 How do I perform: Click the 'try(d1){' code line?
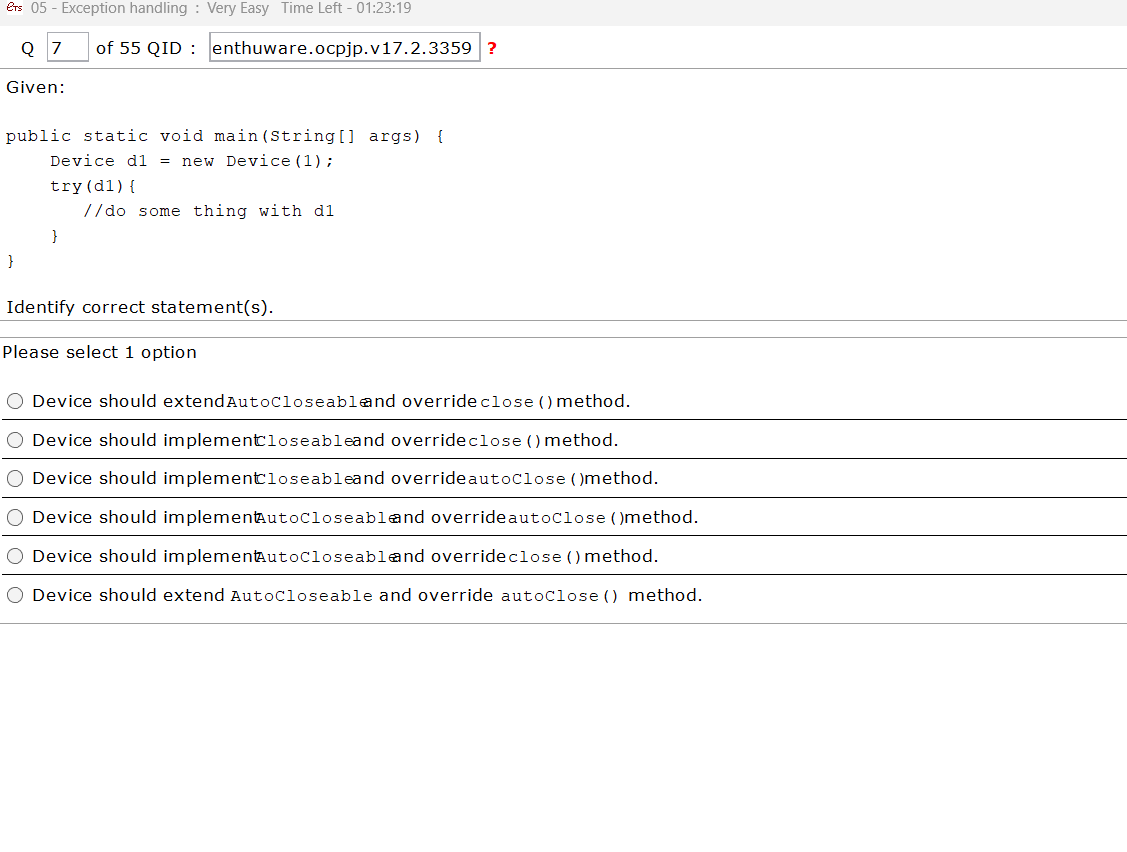coord(93,186)
